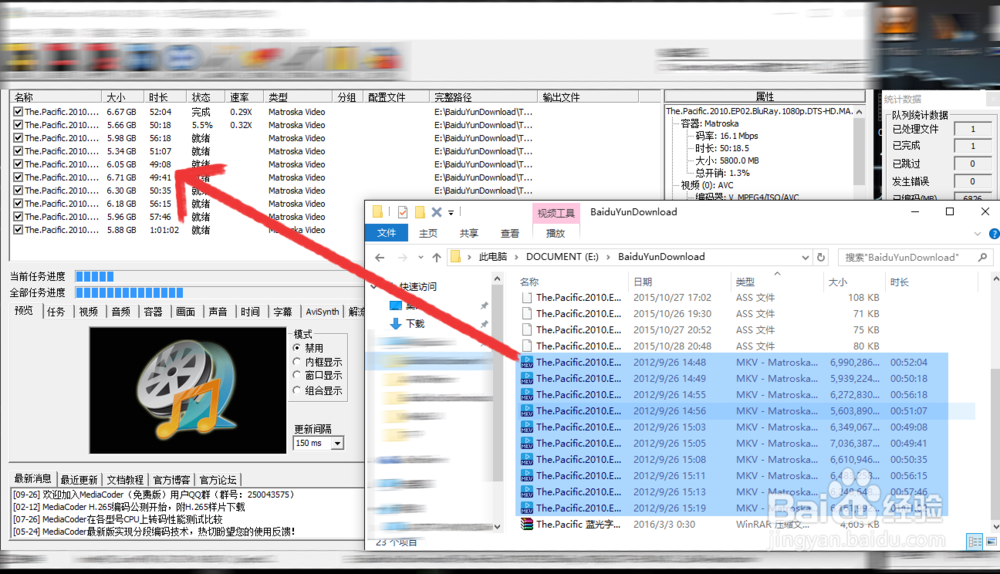Select the 禁用 preview mode radio button
The image size is (1000, 574).
297,348
